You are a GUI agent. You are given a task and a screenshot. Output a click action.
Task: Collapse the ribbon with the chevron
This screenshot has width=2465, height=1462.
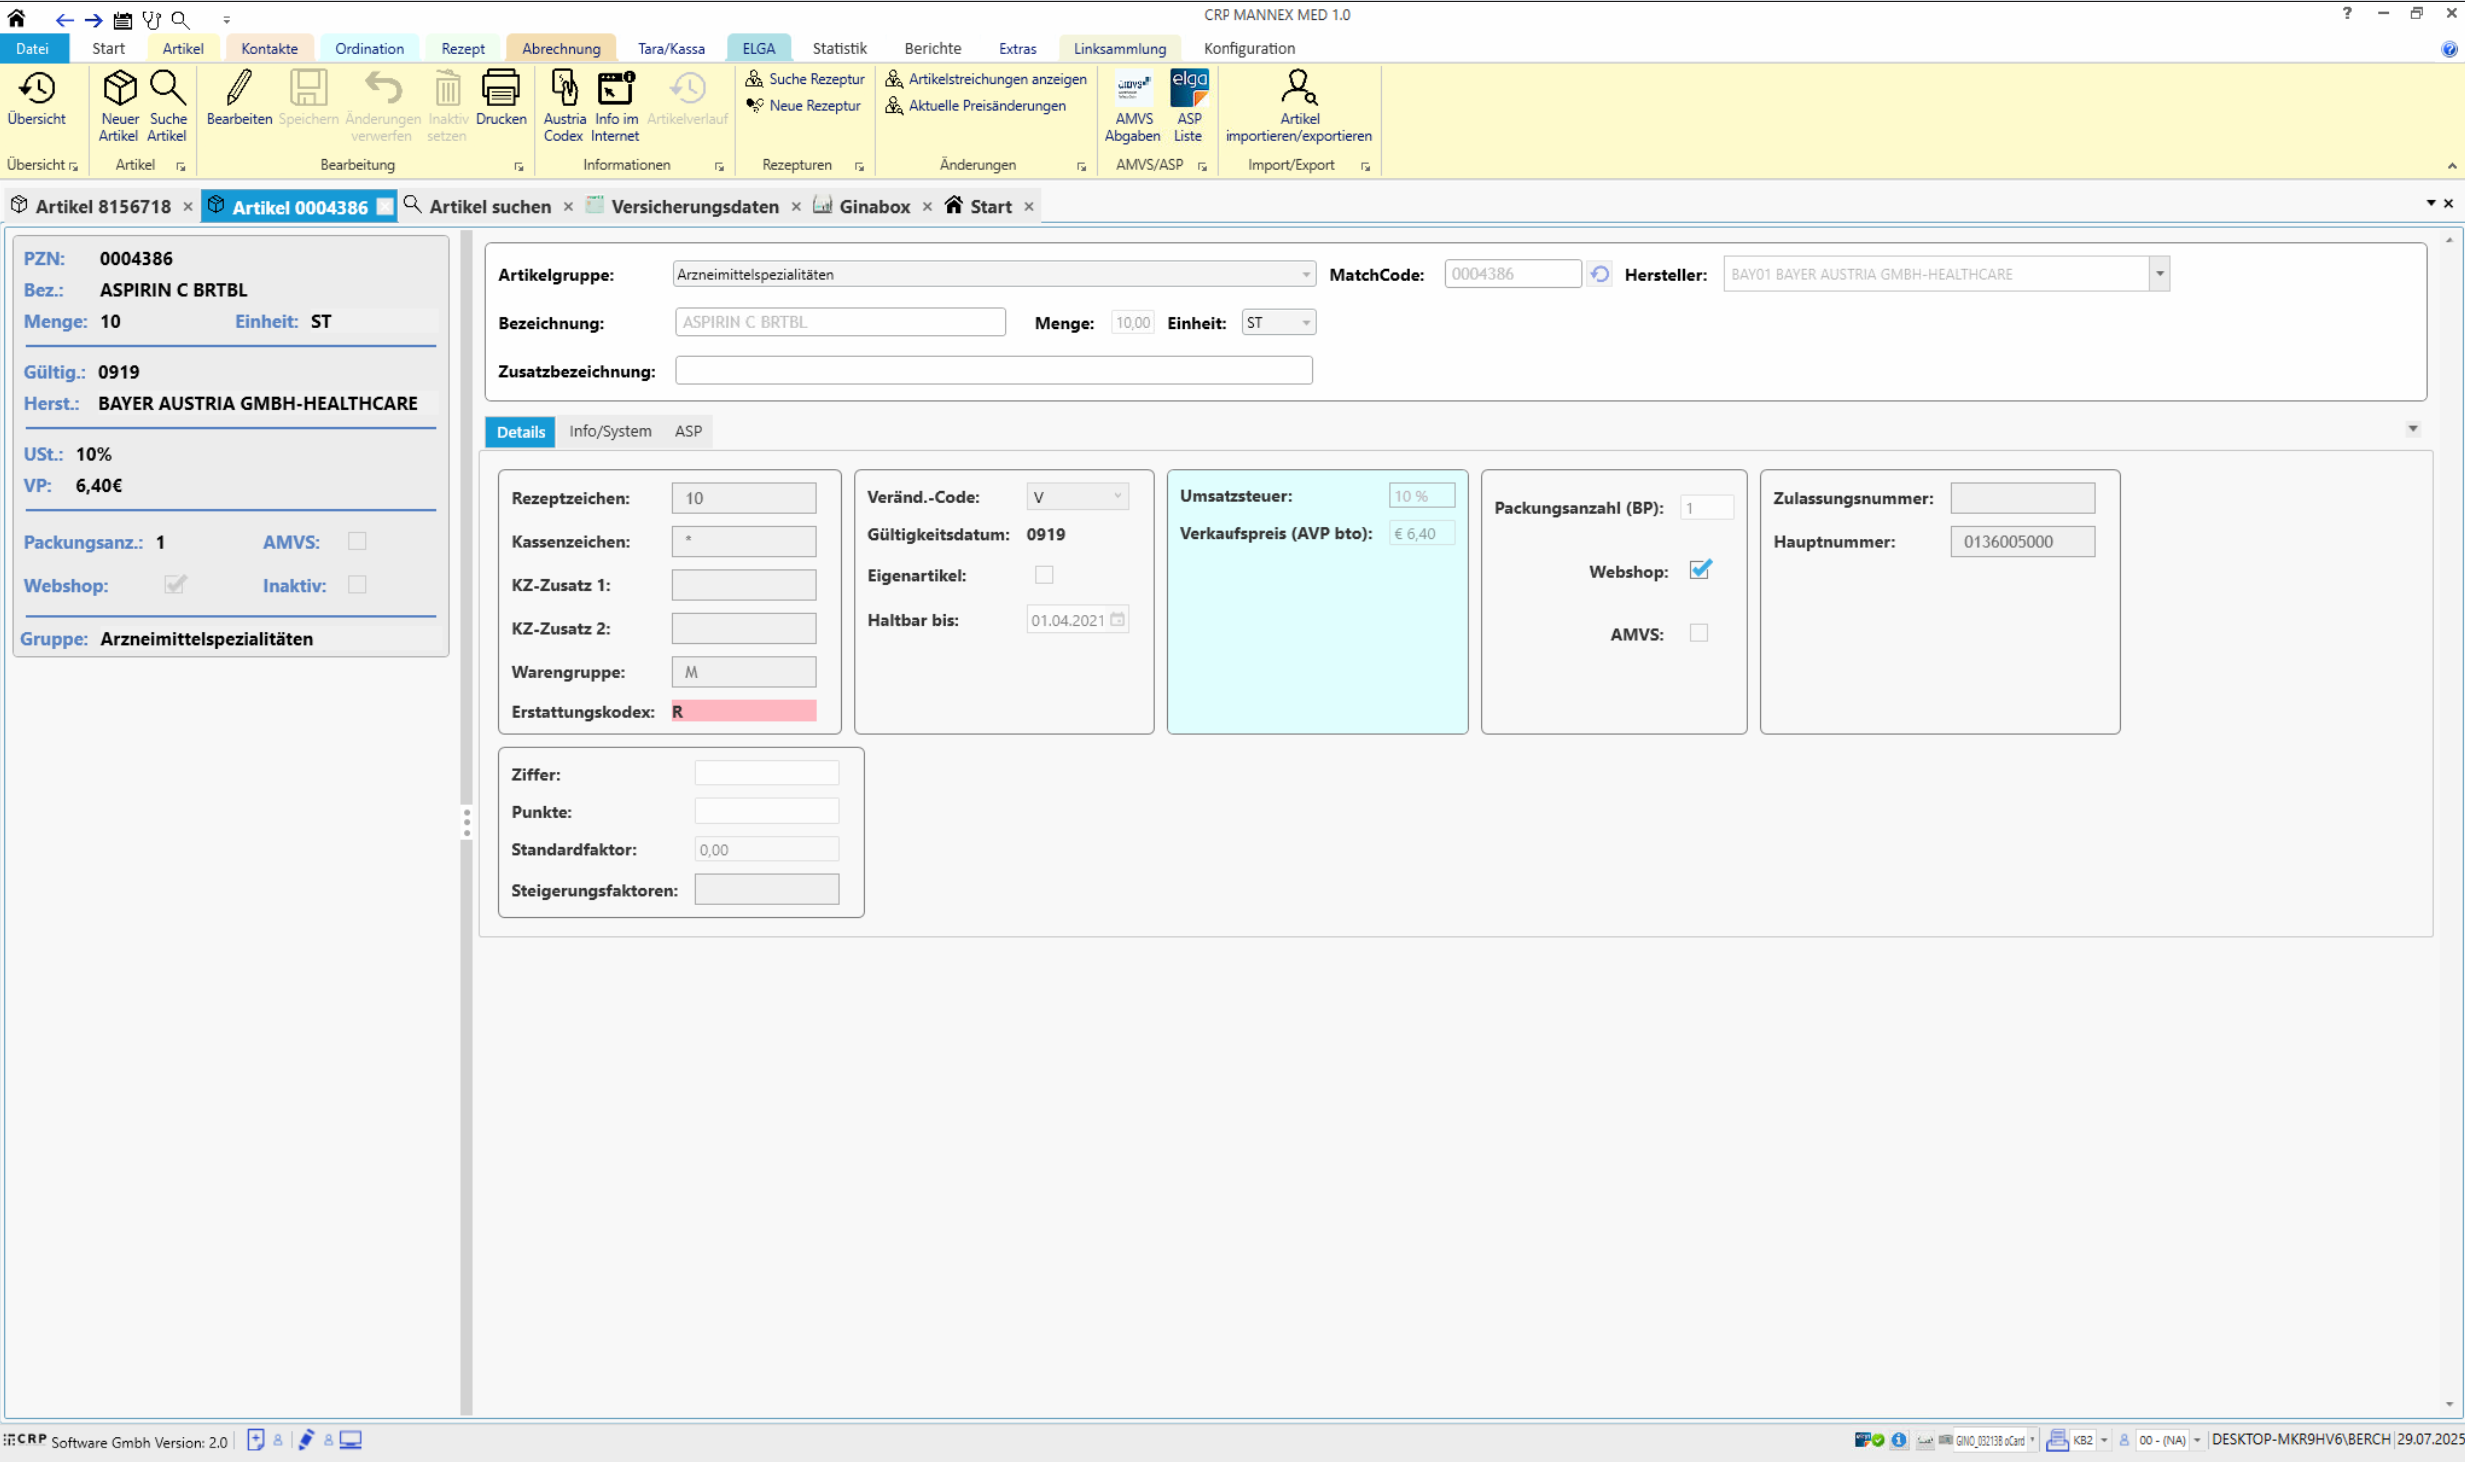pyautogui.click(x=2451, y=166)
